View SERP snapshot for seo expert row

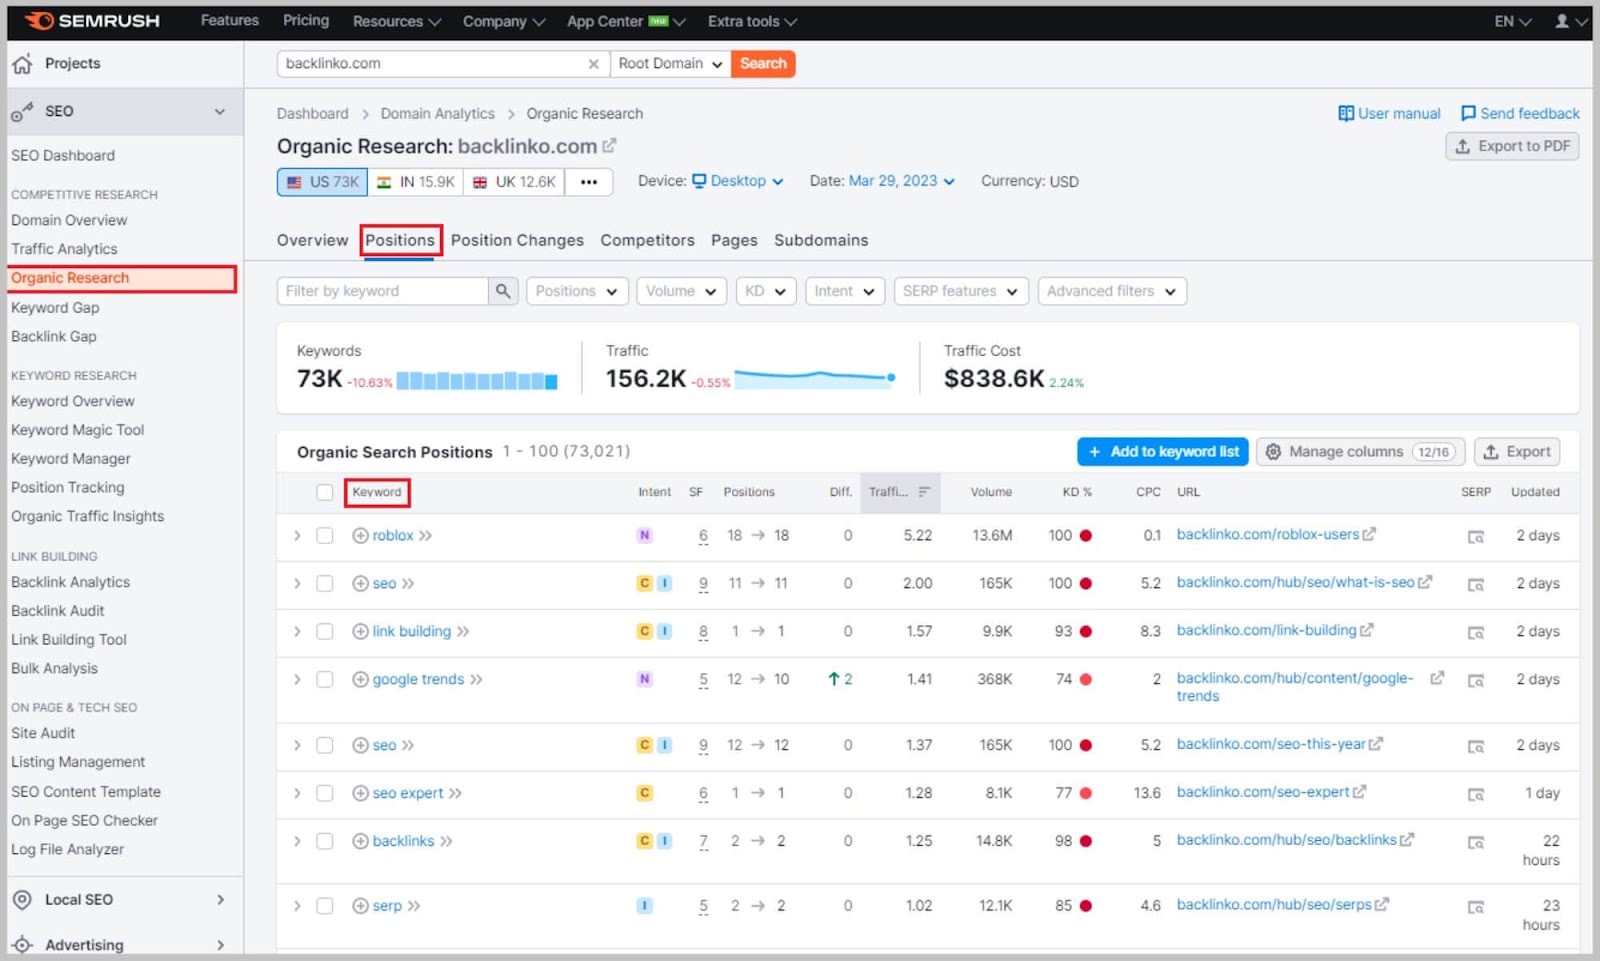pyautogui.click(x=1475, y=795)
